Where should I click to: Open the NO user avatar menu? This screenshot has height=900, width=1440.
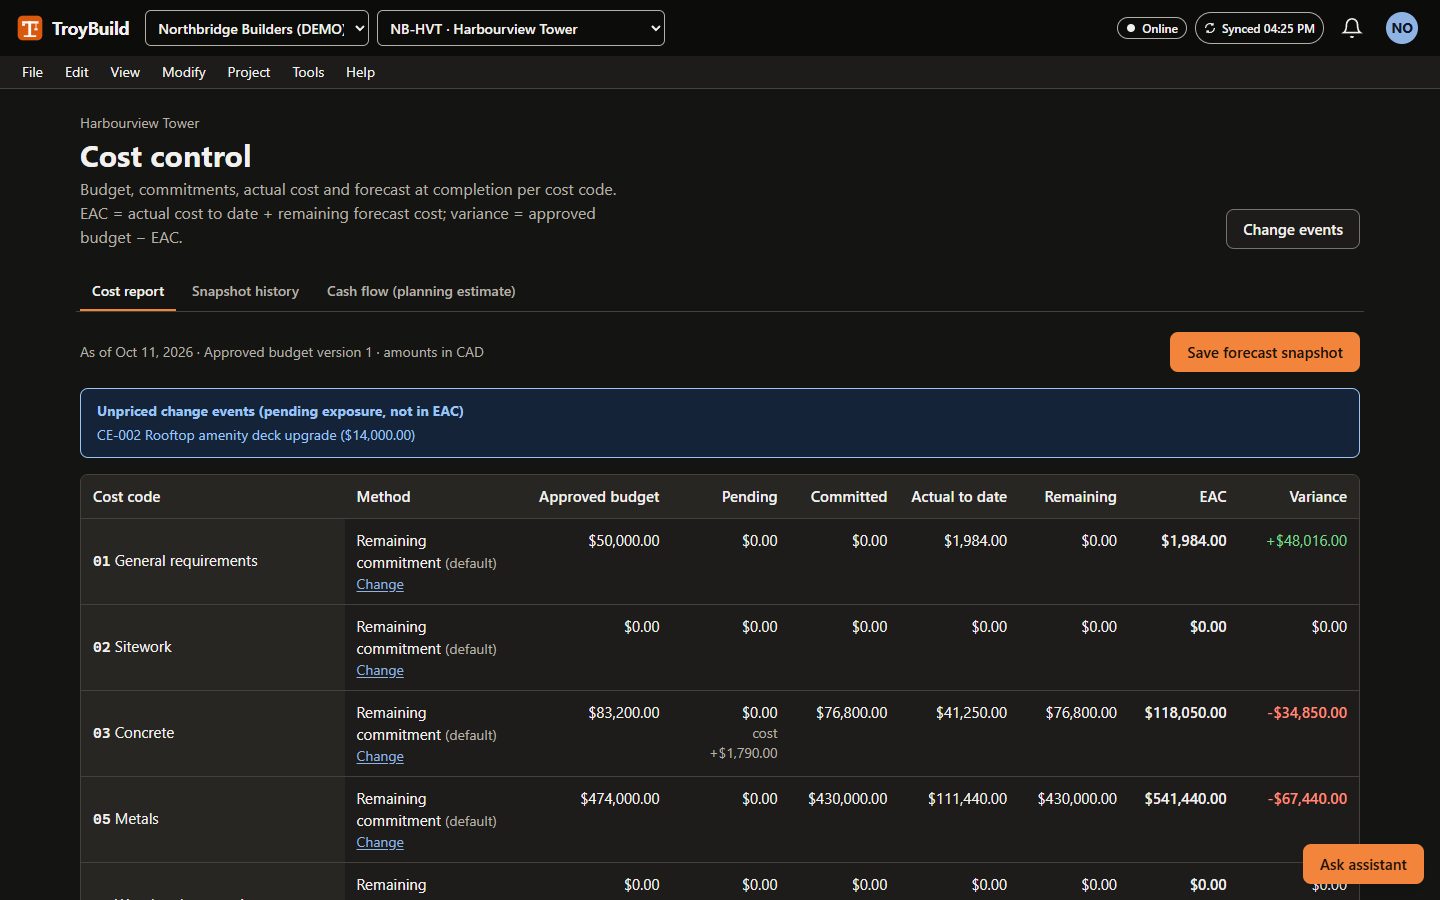click(1402, 28)
